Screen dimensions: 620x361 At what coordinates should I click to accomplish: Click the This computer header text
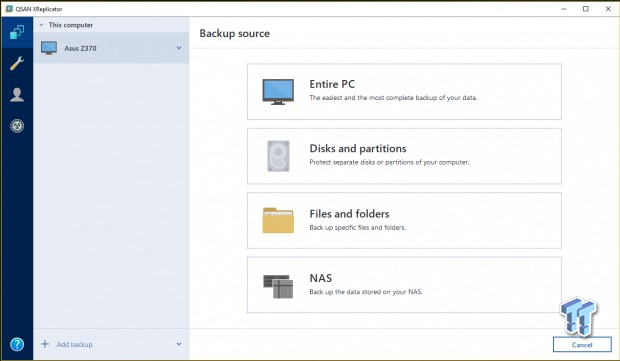coord(70,25)
